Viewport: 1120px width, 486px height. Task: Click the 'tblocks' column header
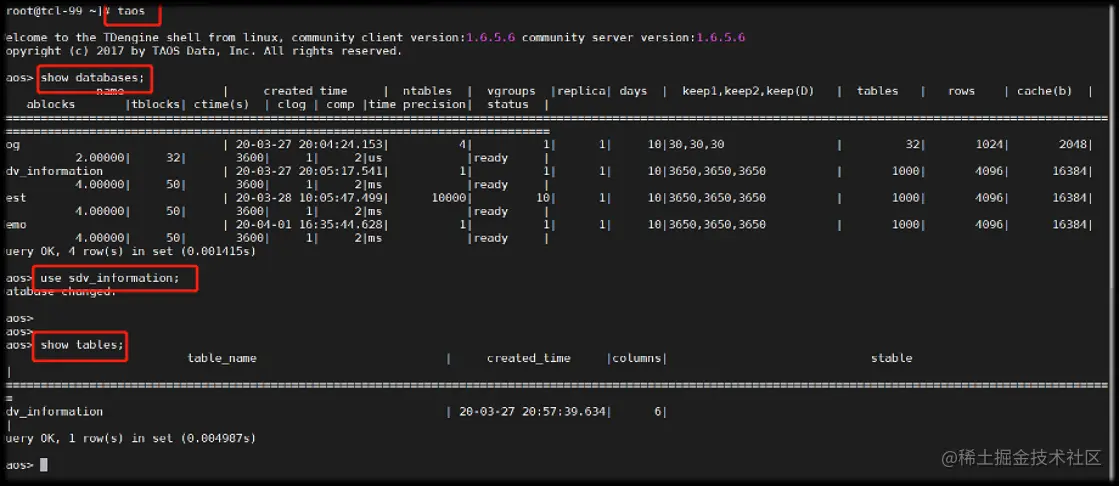(x=155, y=104)
